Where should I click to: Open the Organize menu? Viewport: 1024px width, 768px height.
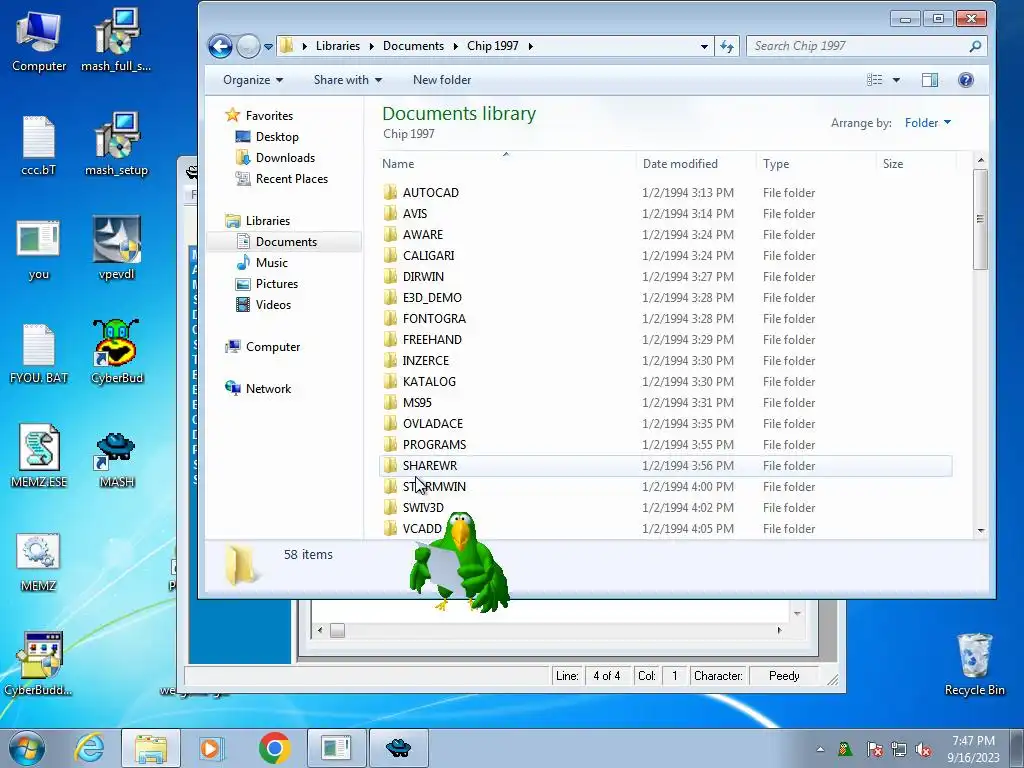point(253,80)
